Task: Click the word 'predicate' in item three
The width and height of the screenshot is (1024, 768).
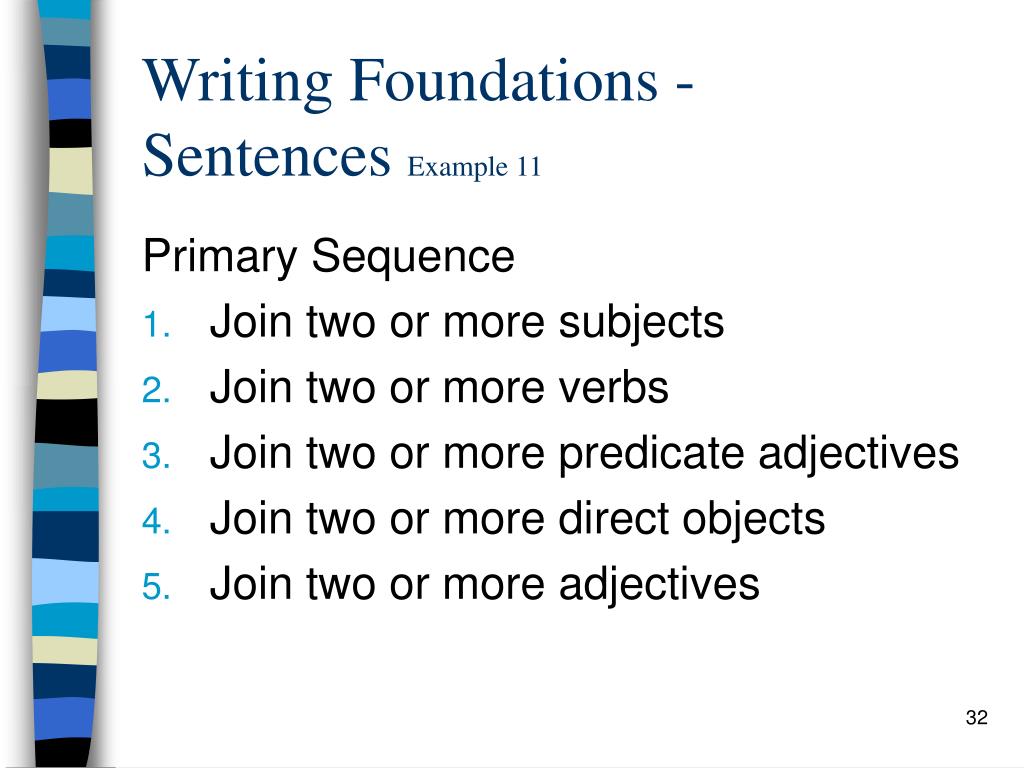Action: pyautogui.click(x=651, y=453)
